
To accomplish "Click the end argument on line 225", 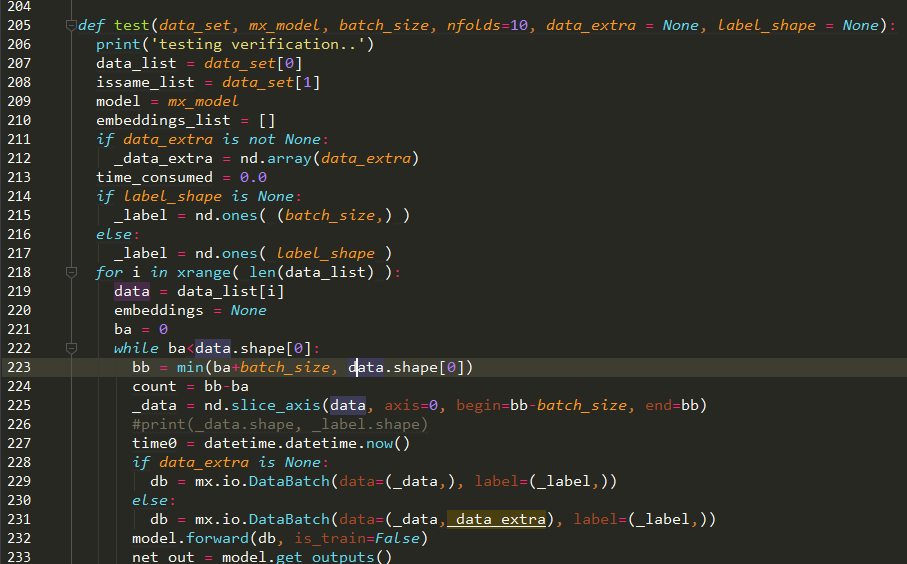I will (658, 406).
